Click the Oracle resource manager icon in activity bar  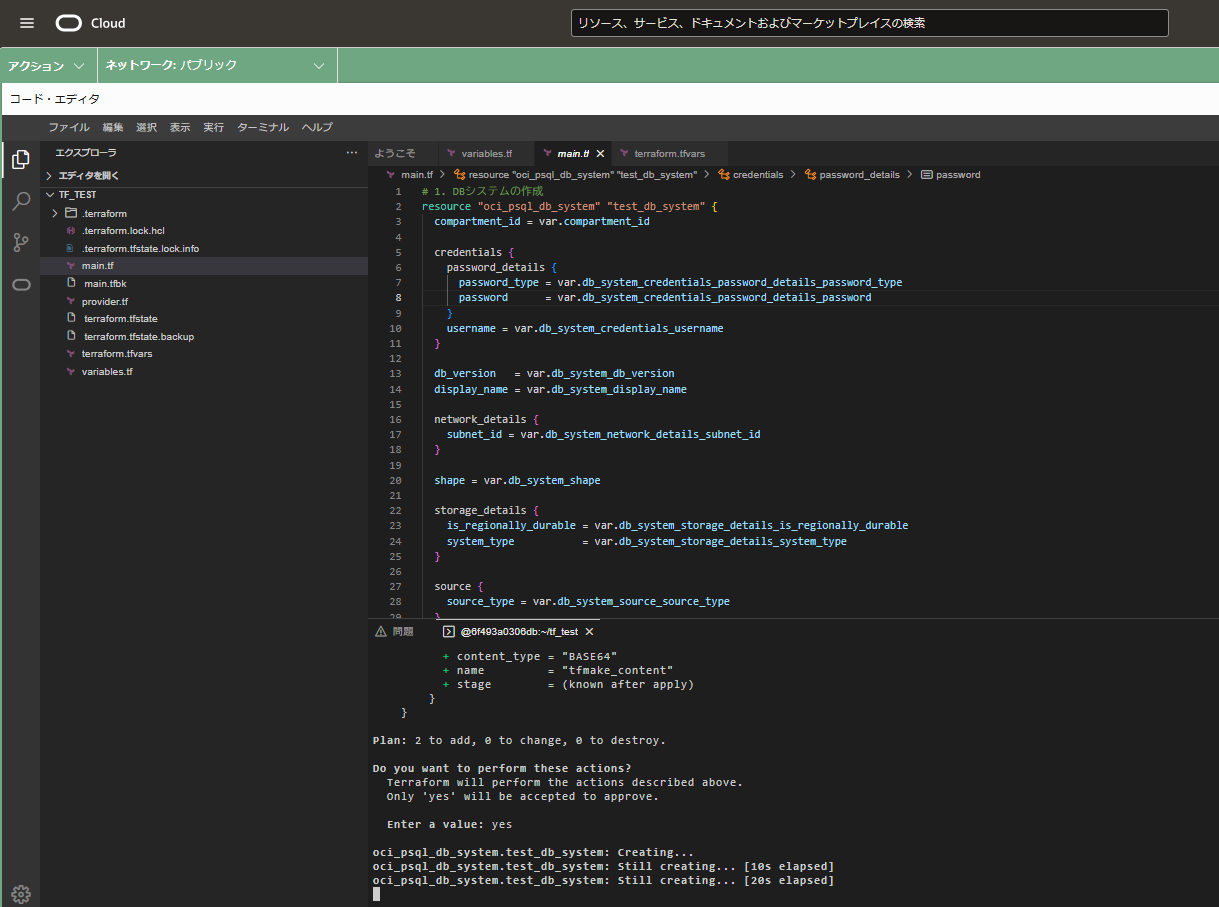[x=21, y=285]
